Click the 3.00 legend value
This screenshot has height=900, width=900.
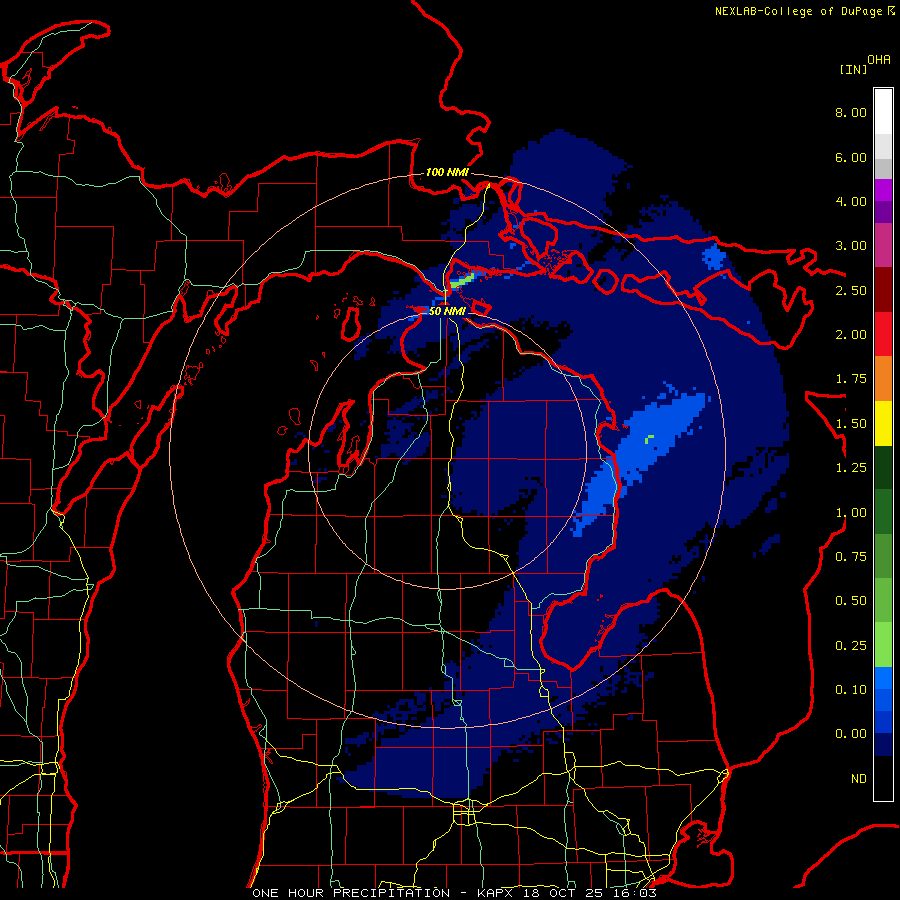point(851,246)
